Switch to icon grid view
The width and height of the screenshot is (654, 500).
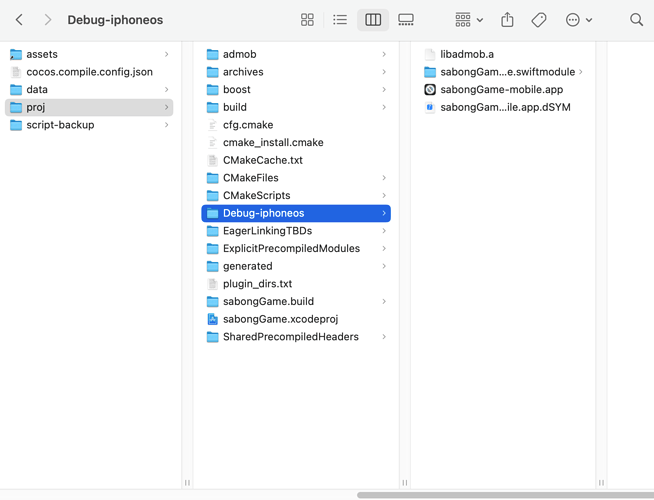[x=307, y=20]
